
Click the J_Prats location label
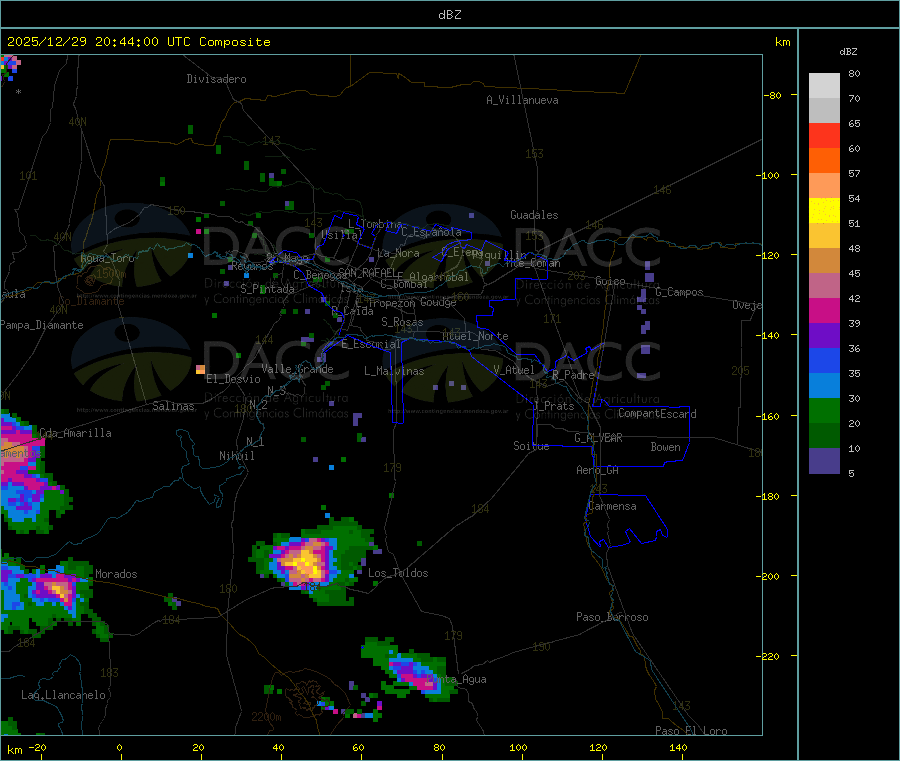554,406
